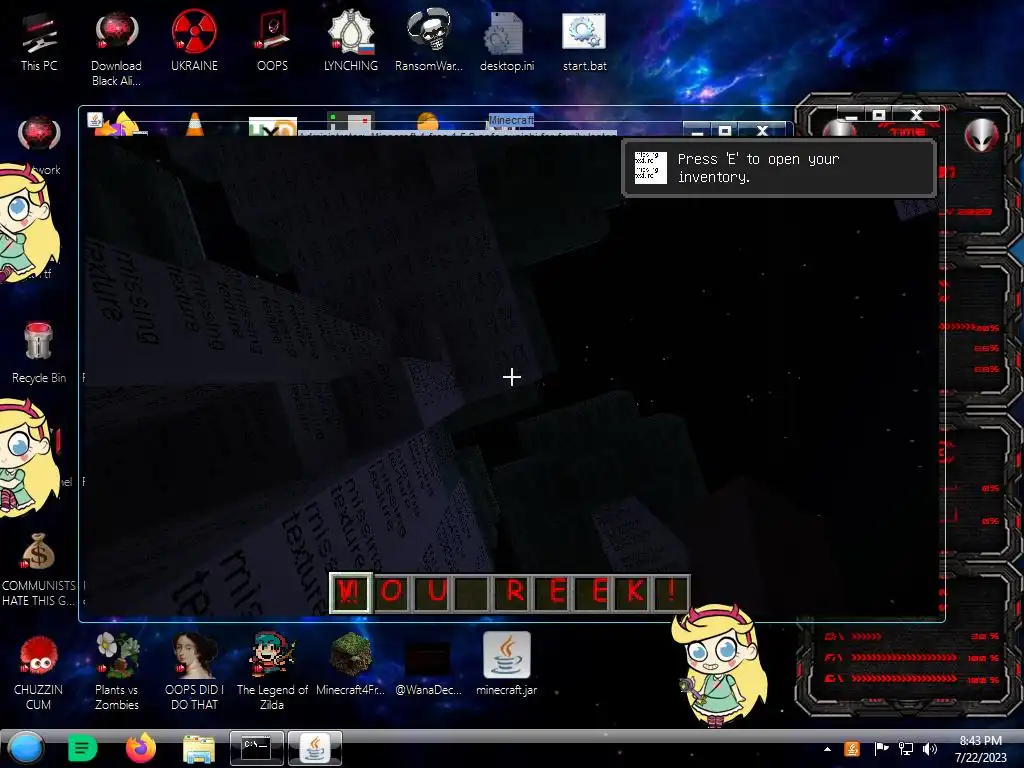Select the LYNCHING desktop shortcut
Image resolution: width=1024 pixels, height=768 pixels.
[x=351, y=40]
